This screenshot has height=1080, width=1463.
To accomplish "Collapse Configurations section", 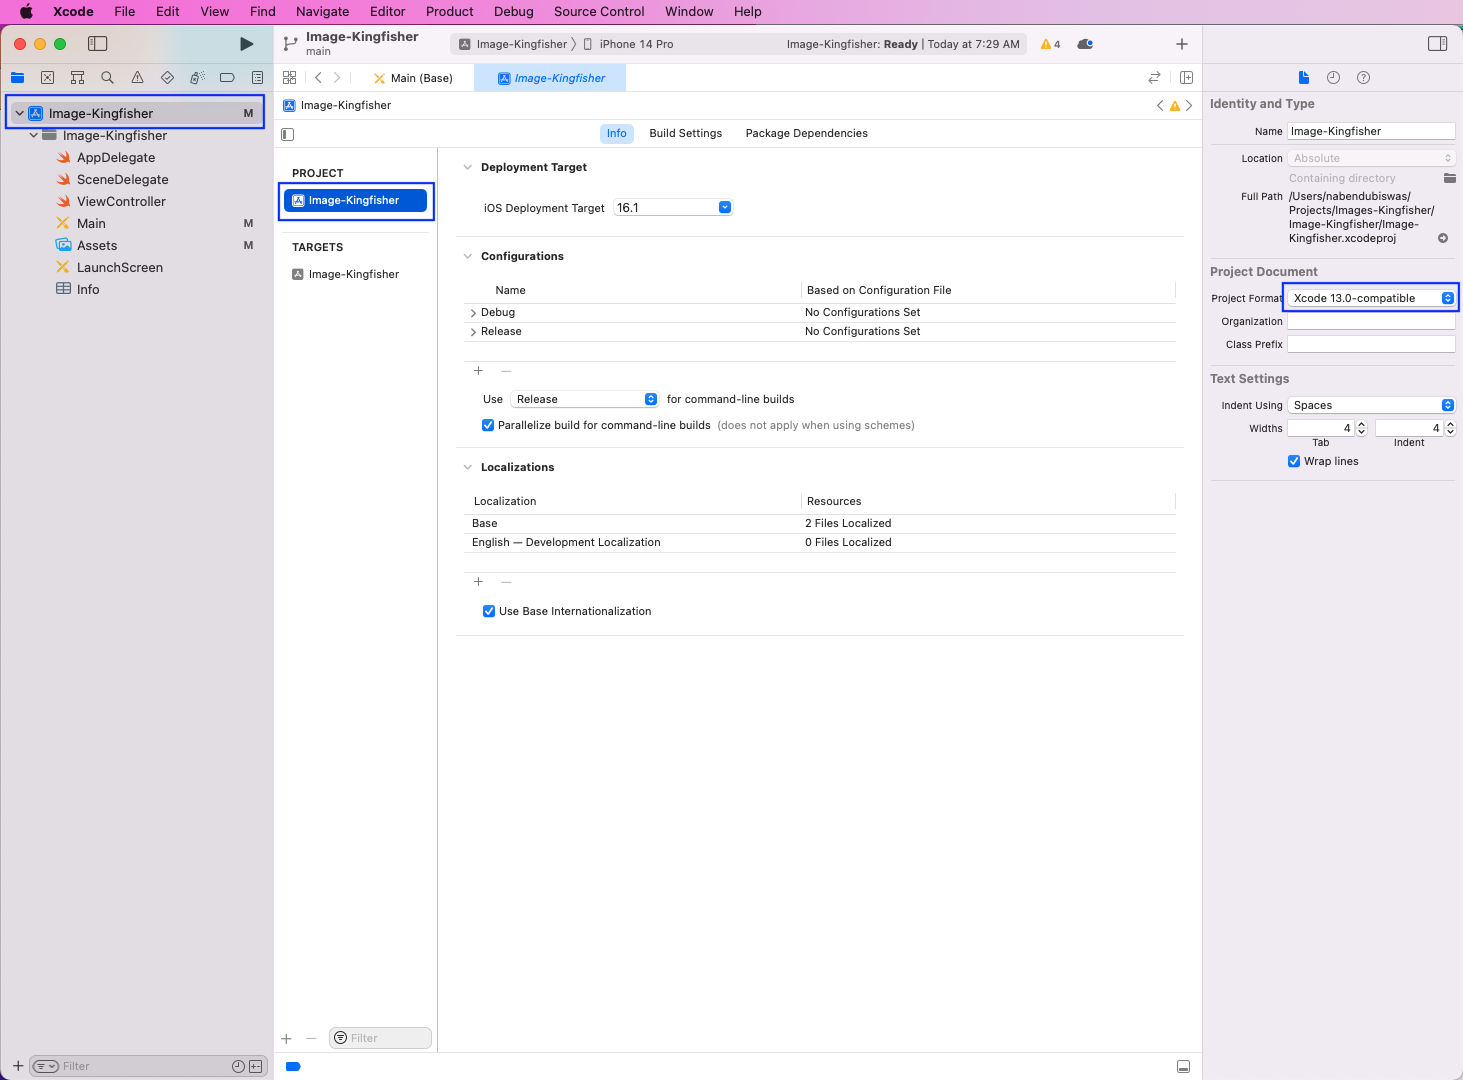I will (x=467, y=256).
